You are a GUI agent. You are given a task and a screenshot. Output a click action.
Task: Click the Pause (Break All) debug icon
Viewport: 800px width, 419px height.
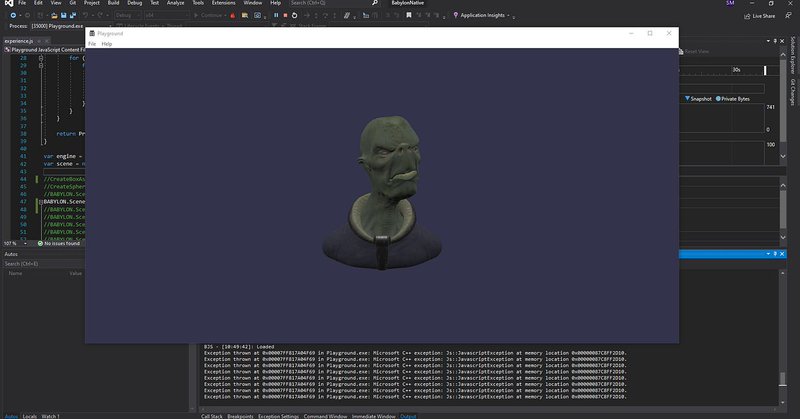click(x=276, y=15)
